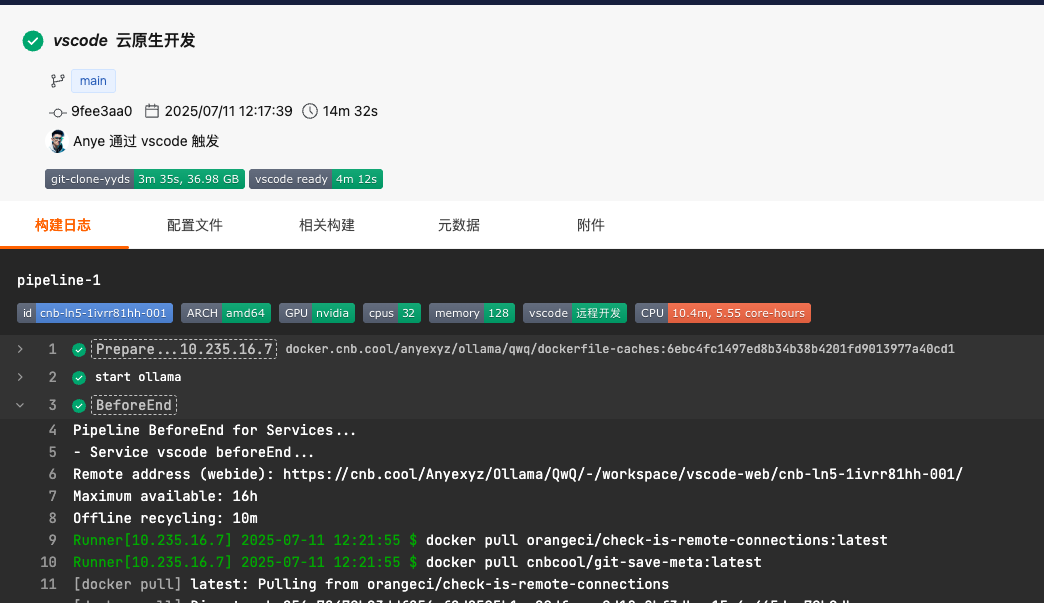Click the main branch tag
1044x603 pixels.
(x=93, y=81)
